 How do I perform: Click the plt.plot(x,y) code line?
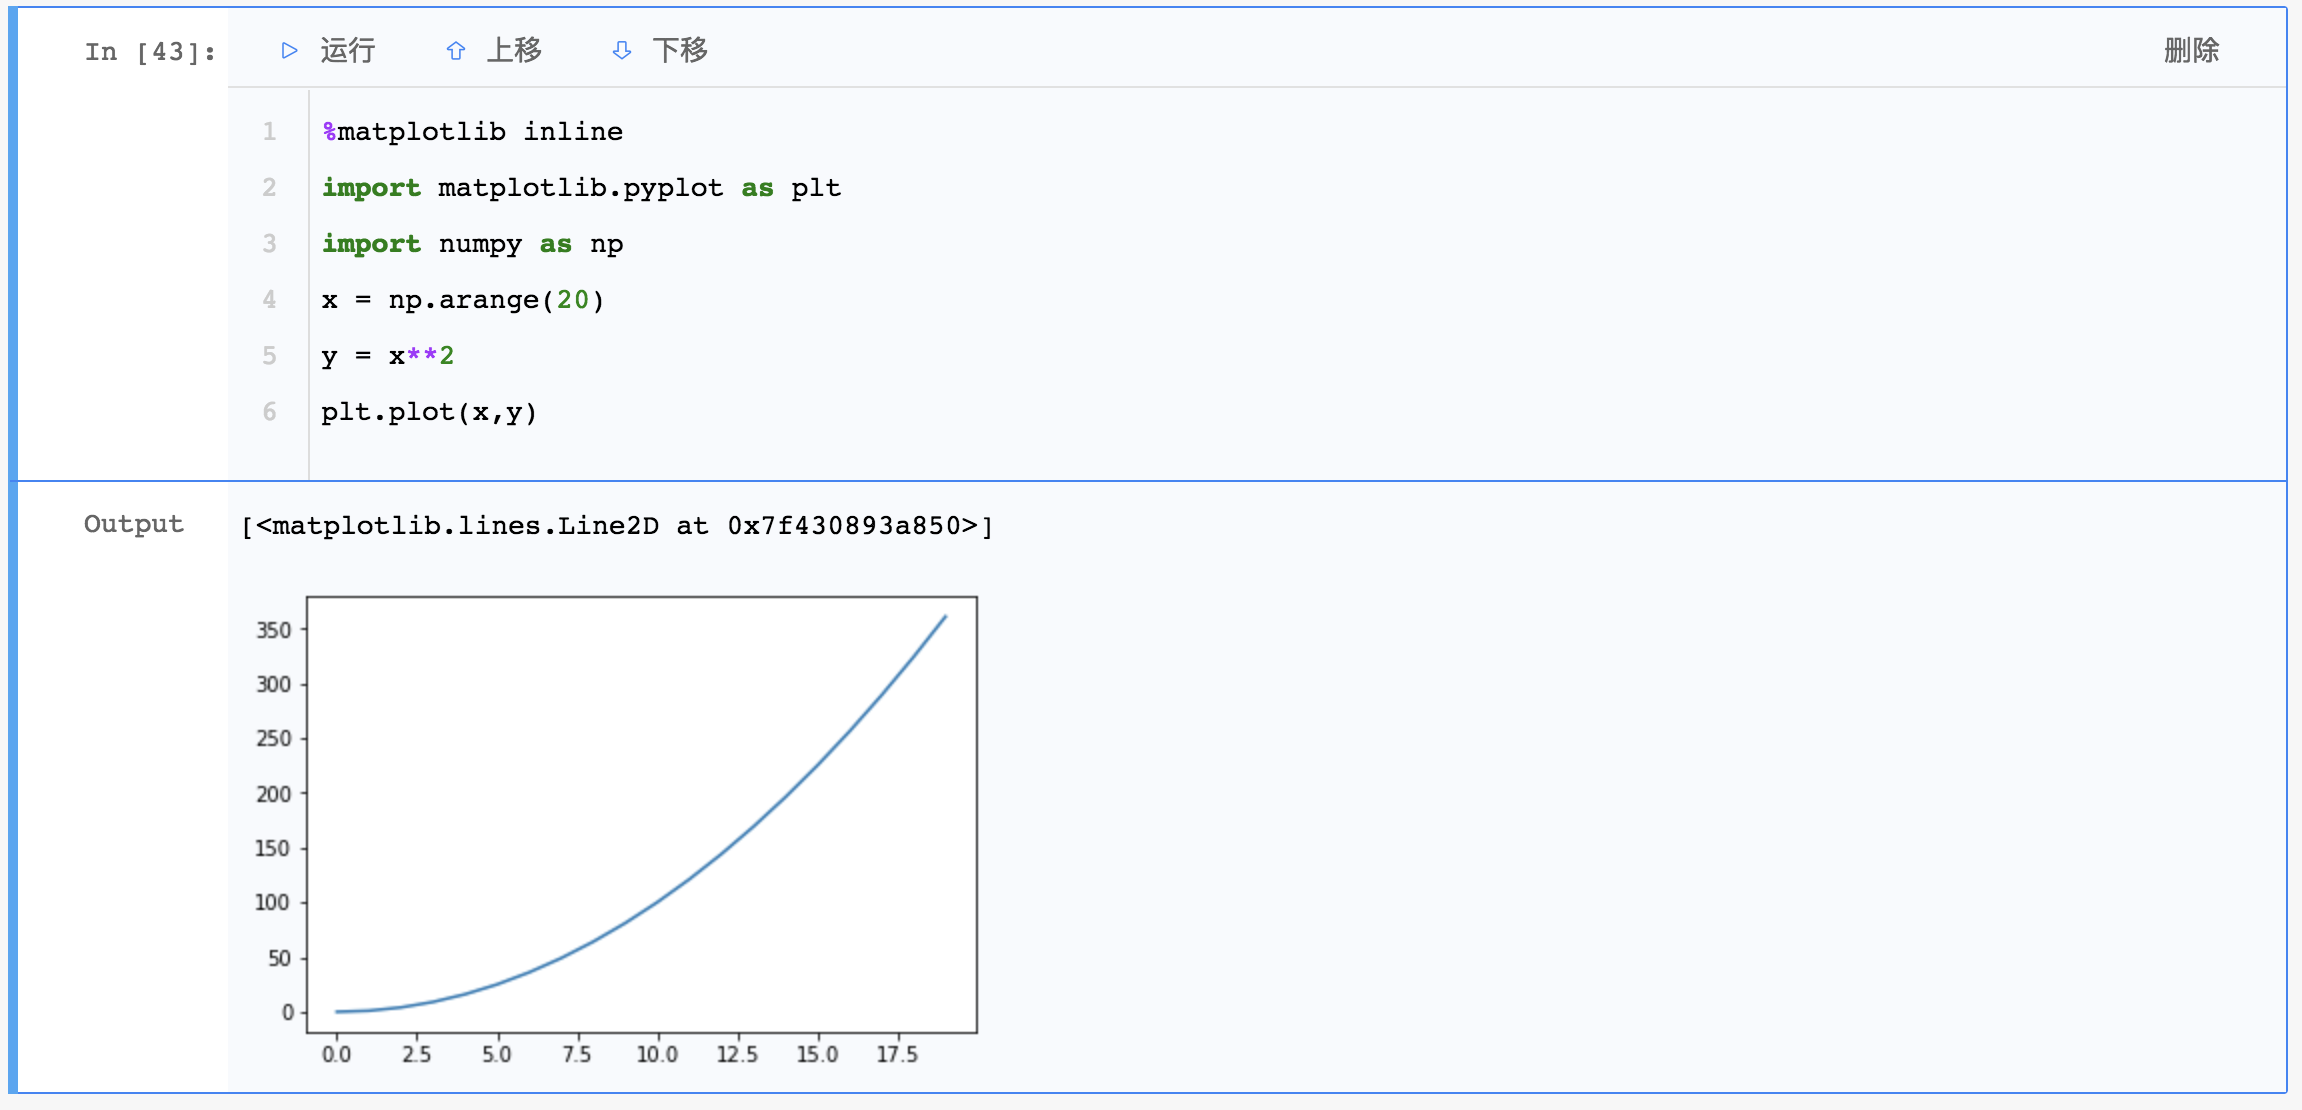(428, 412)
